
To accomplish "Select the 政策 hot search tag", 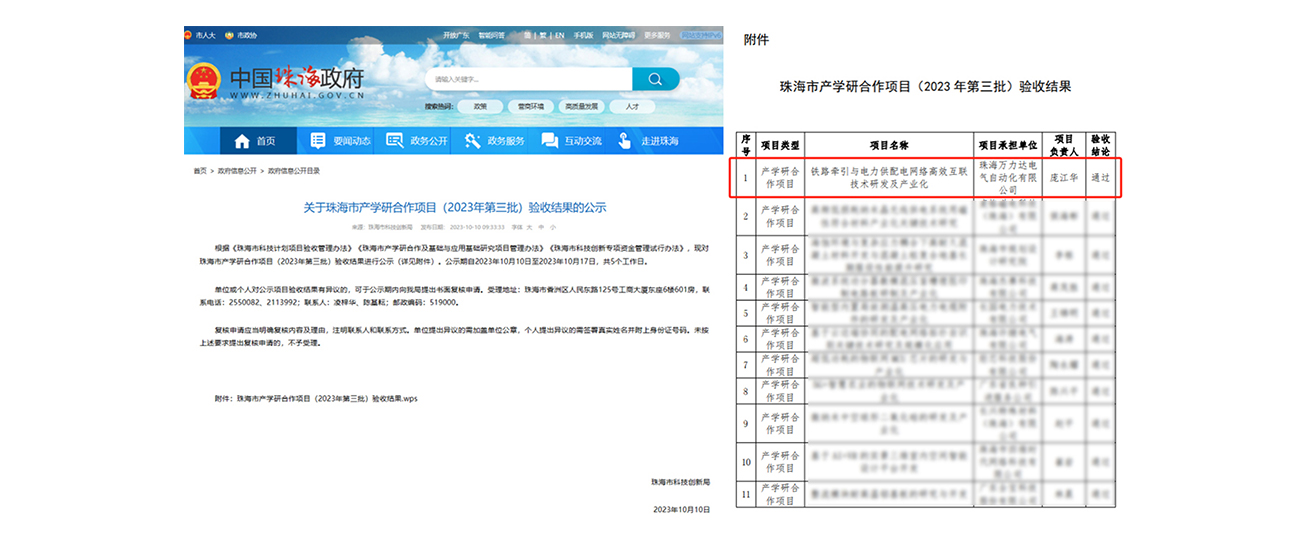I will [x=481, y=106].
